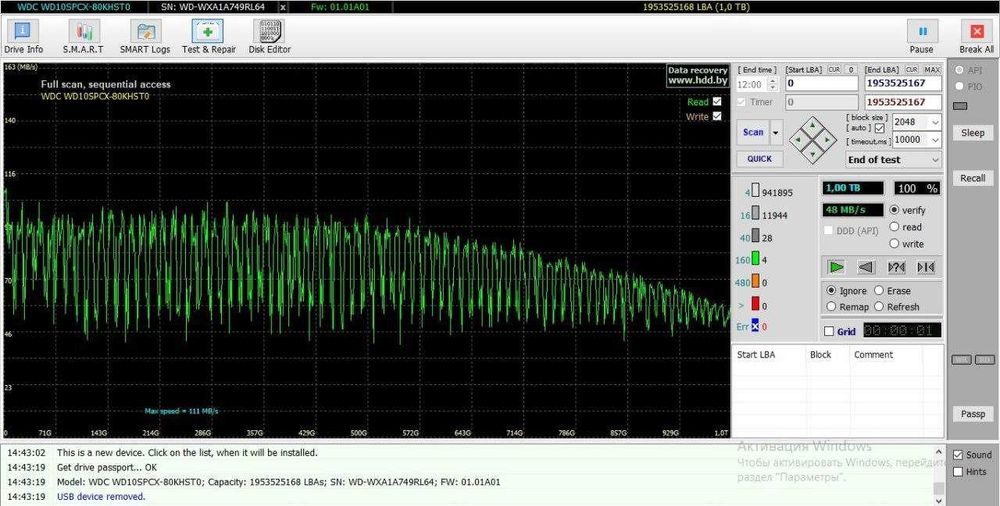The width and height of the screenshot is (1000, 506).
Task: Click the dark gray 40 ms block swatch
Action: pyautogui.click(x=755, y=235)
